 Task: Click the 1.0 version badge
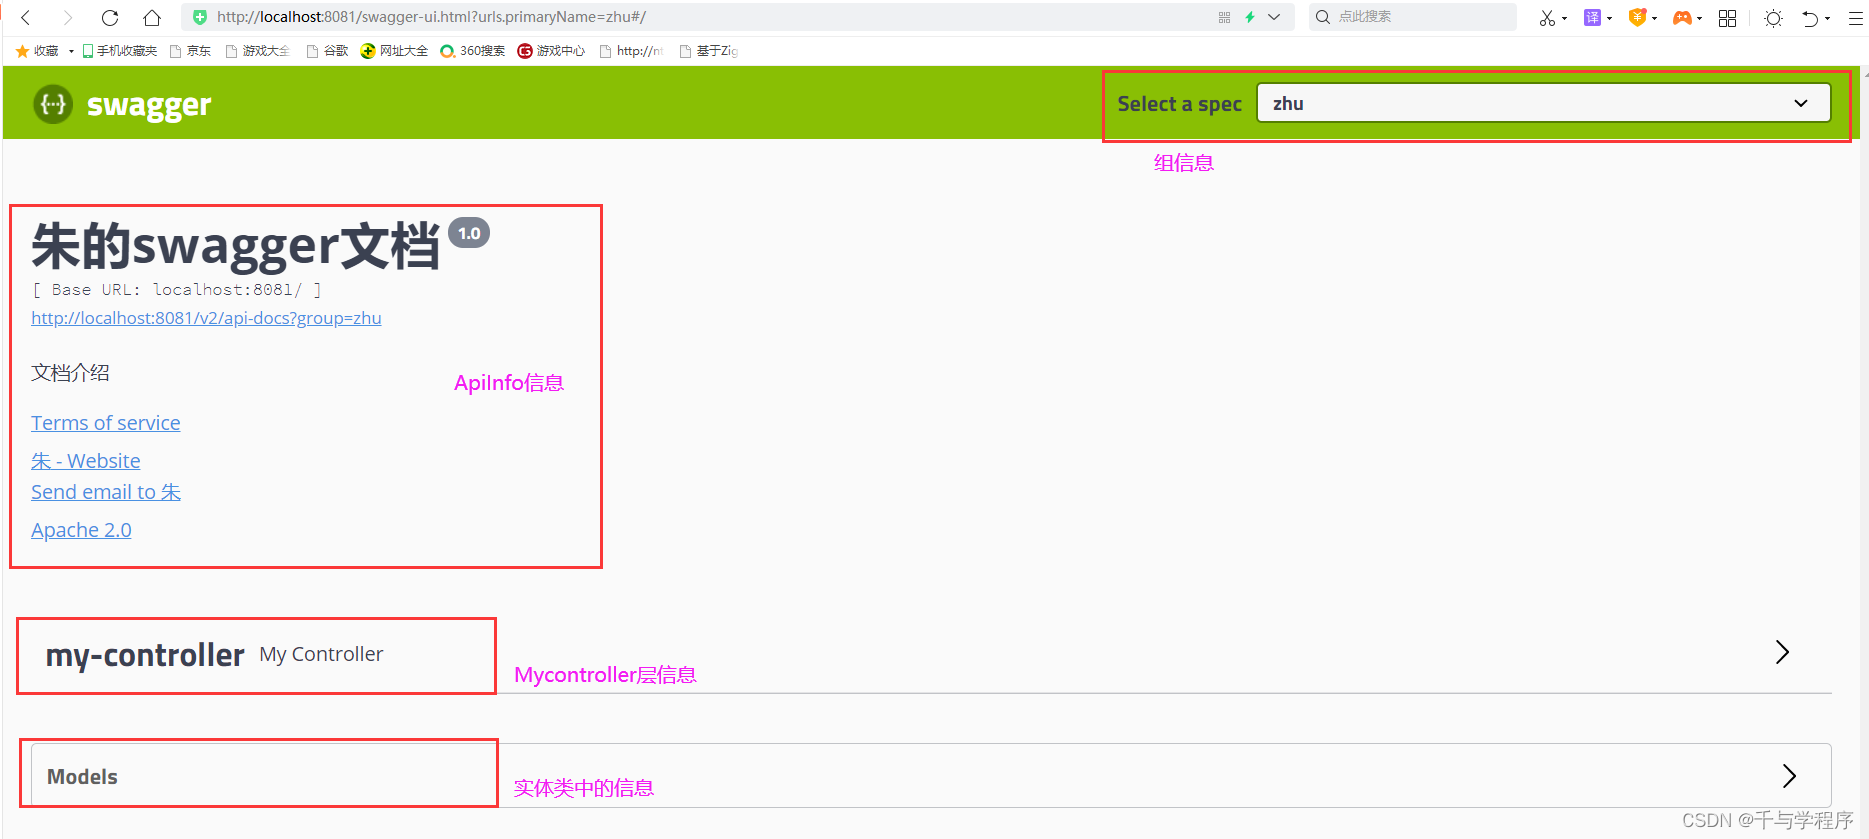pos(469,233)
